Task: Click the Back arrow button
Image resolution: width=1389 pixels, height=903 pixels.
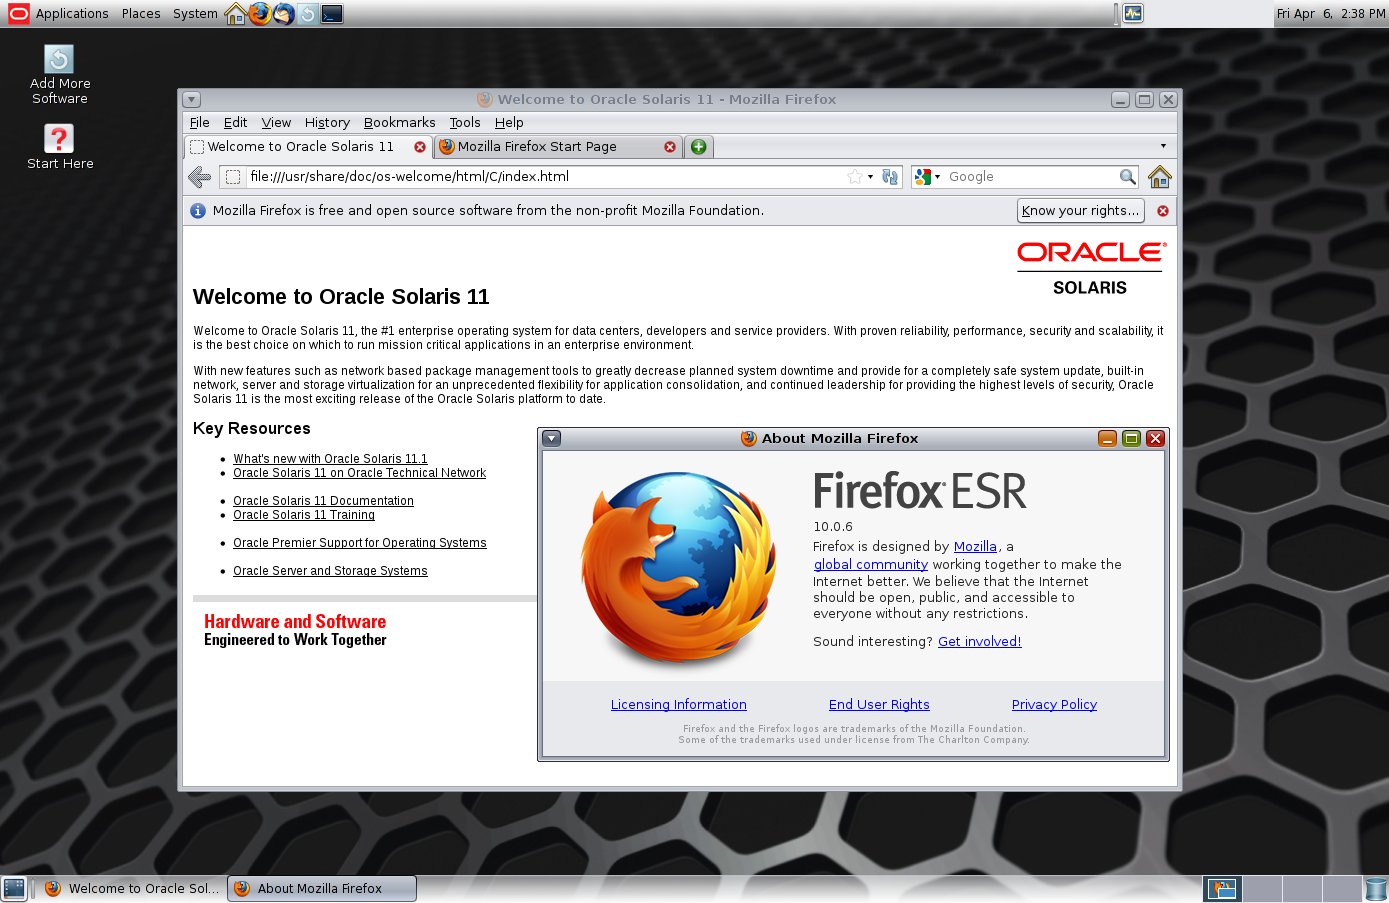Action: pyautogui.click(x=199, y=177)
